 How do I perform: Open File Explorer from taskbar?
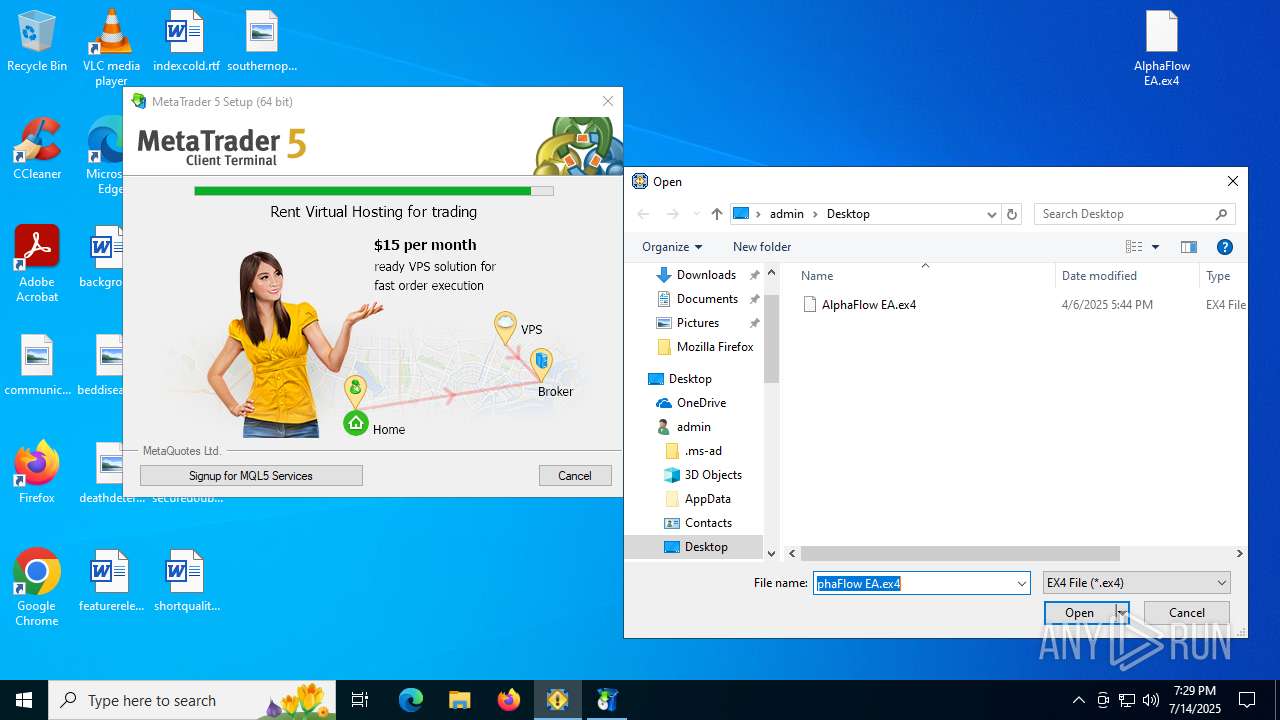(x=459, y=700)
